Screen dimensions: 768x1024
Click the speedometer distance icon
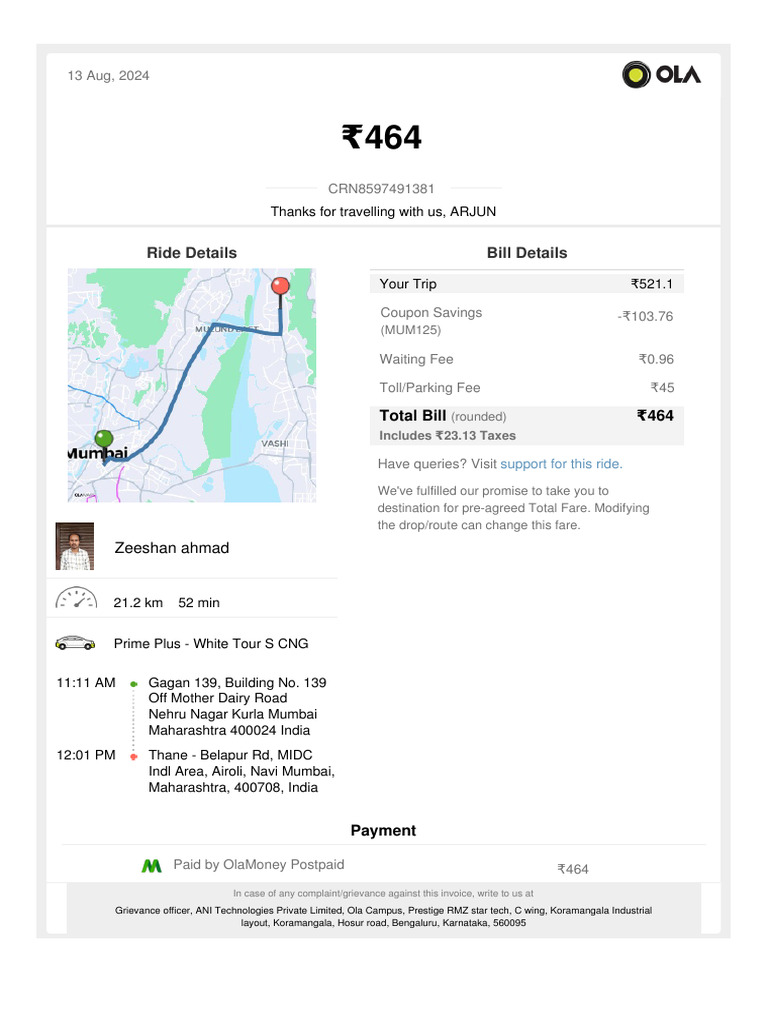[76, 598]
